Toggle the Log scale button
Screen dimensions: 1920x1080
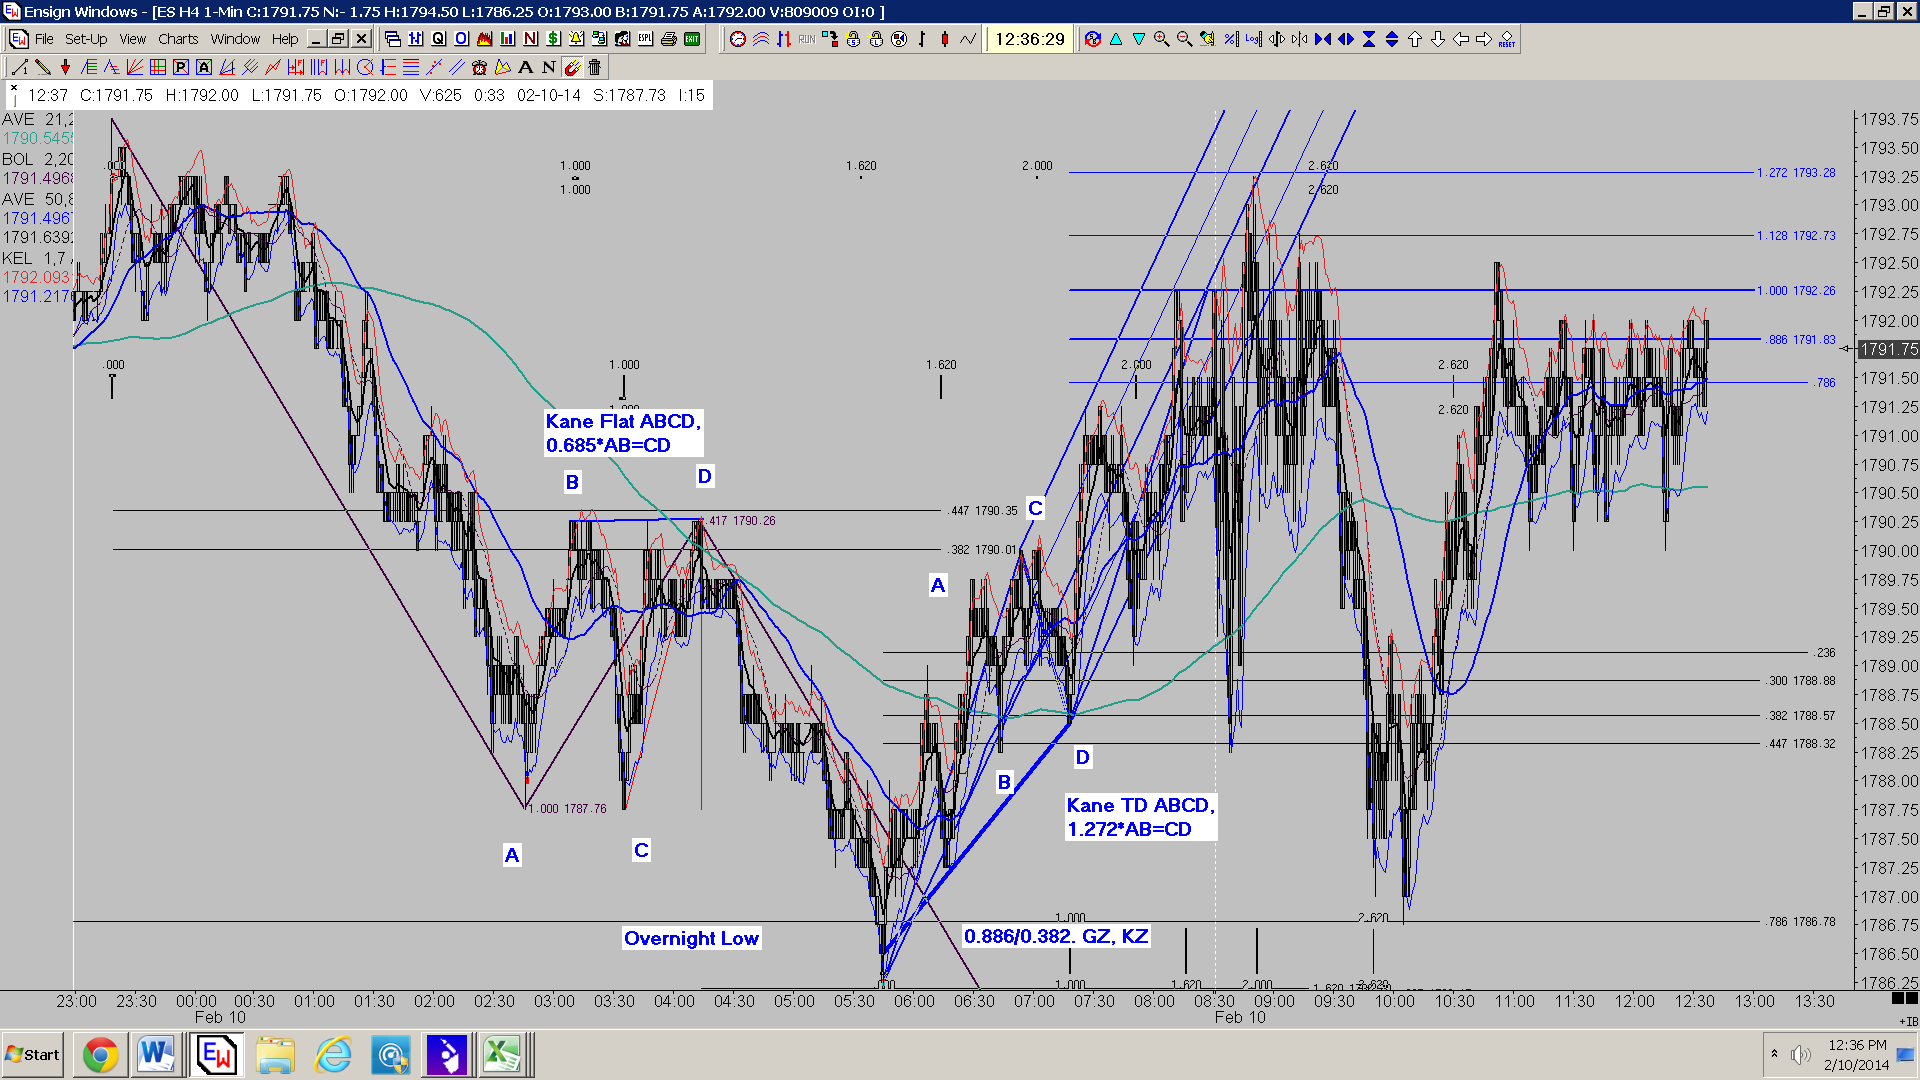[1253, 39]
